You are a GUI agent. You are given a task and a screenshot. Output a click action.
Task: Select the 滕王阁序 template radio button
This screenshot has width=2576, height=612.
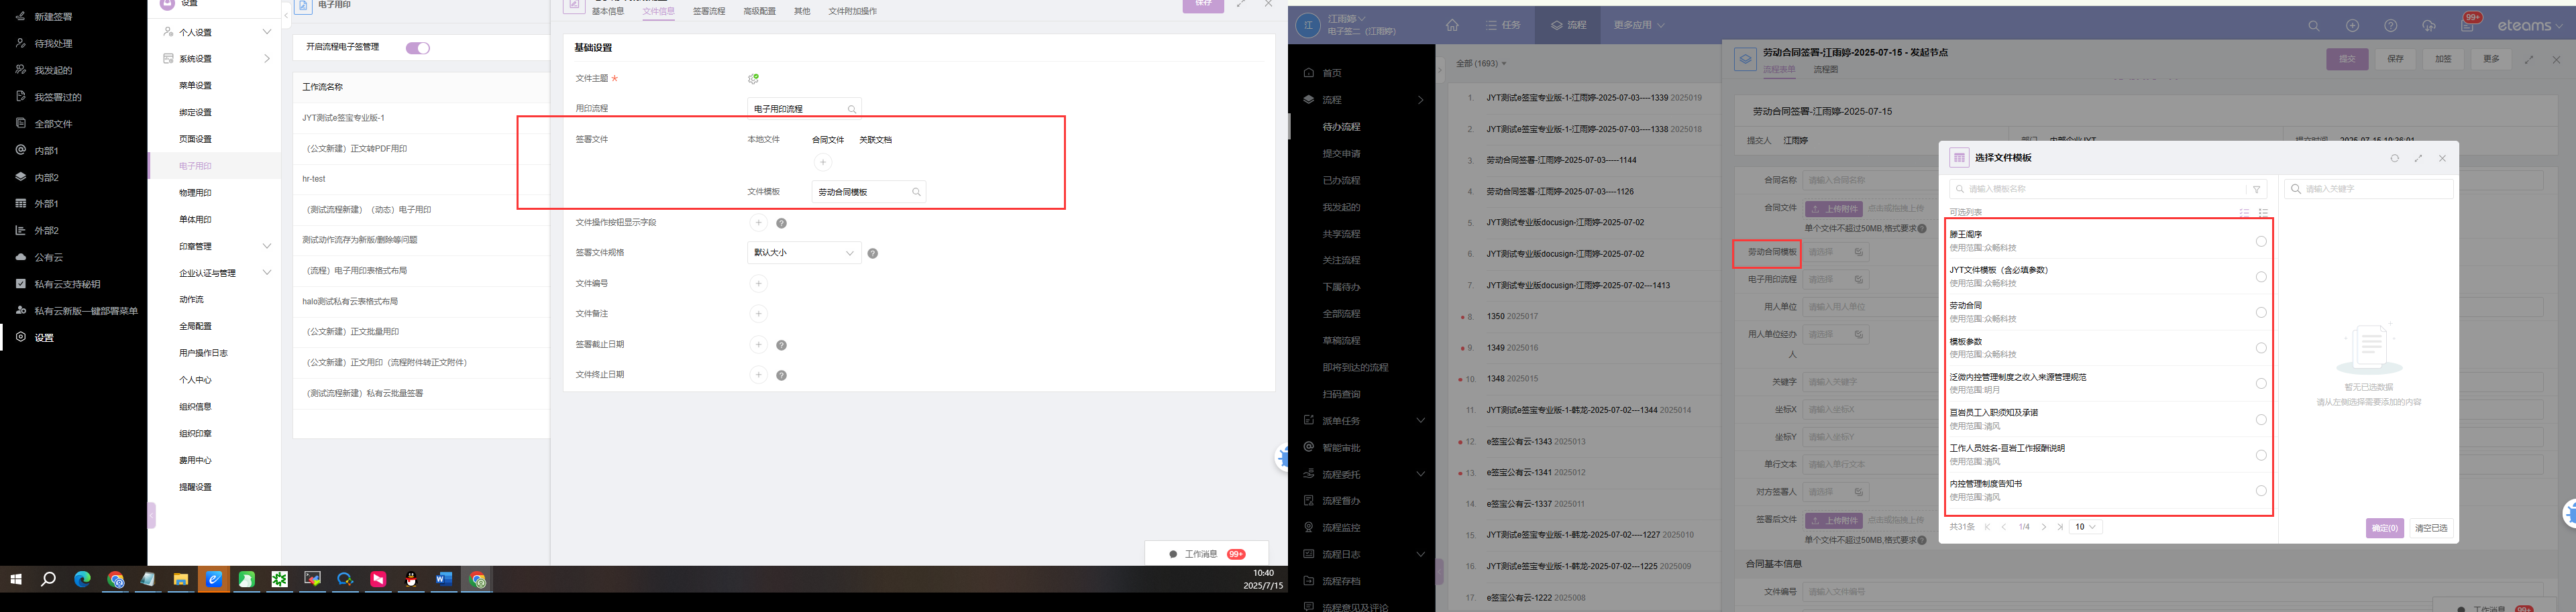(2261, 241)
